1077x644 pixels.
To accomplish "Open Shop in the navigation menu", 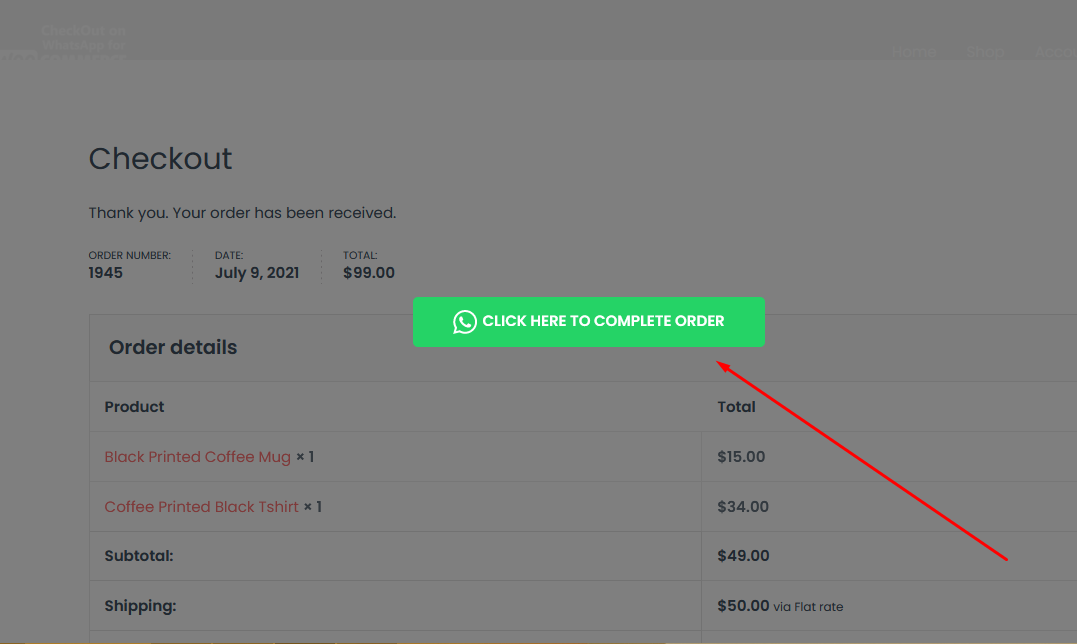I will [985, 52].
